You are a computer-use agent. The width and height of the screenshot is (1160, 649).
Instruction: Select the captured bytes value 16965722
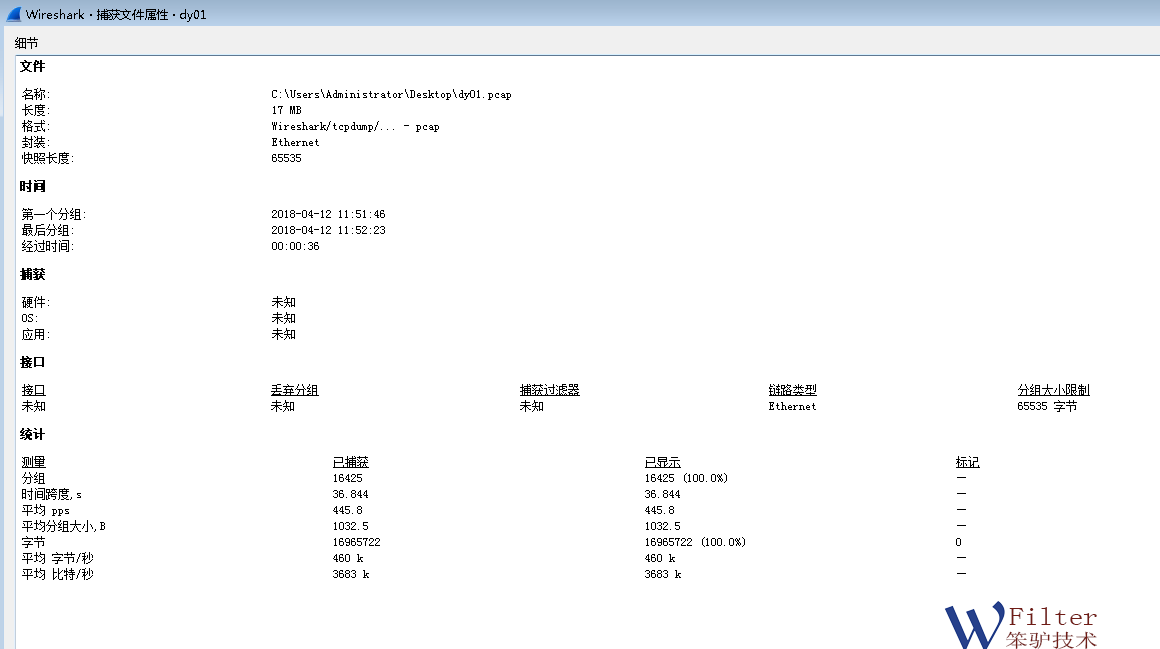point(356,542)
